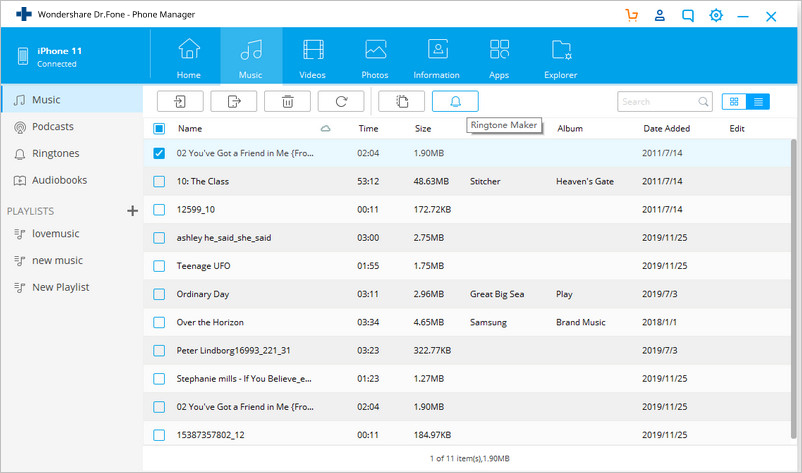Sort by the Date Added column header
Screen dimensions: 802x473
(666, 129)
